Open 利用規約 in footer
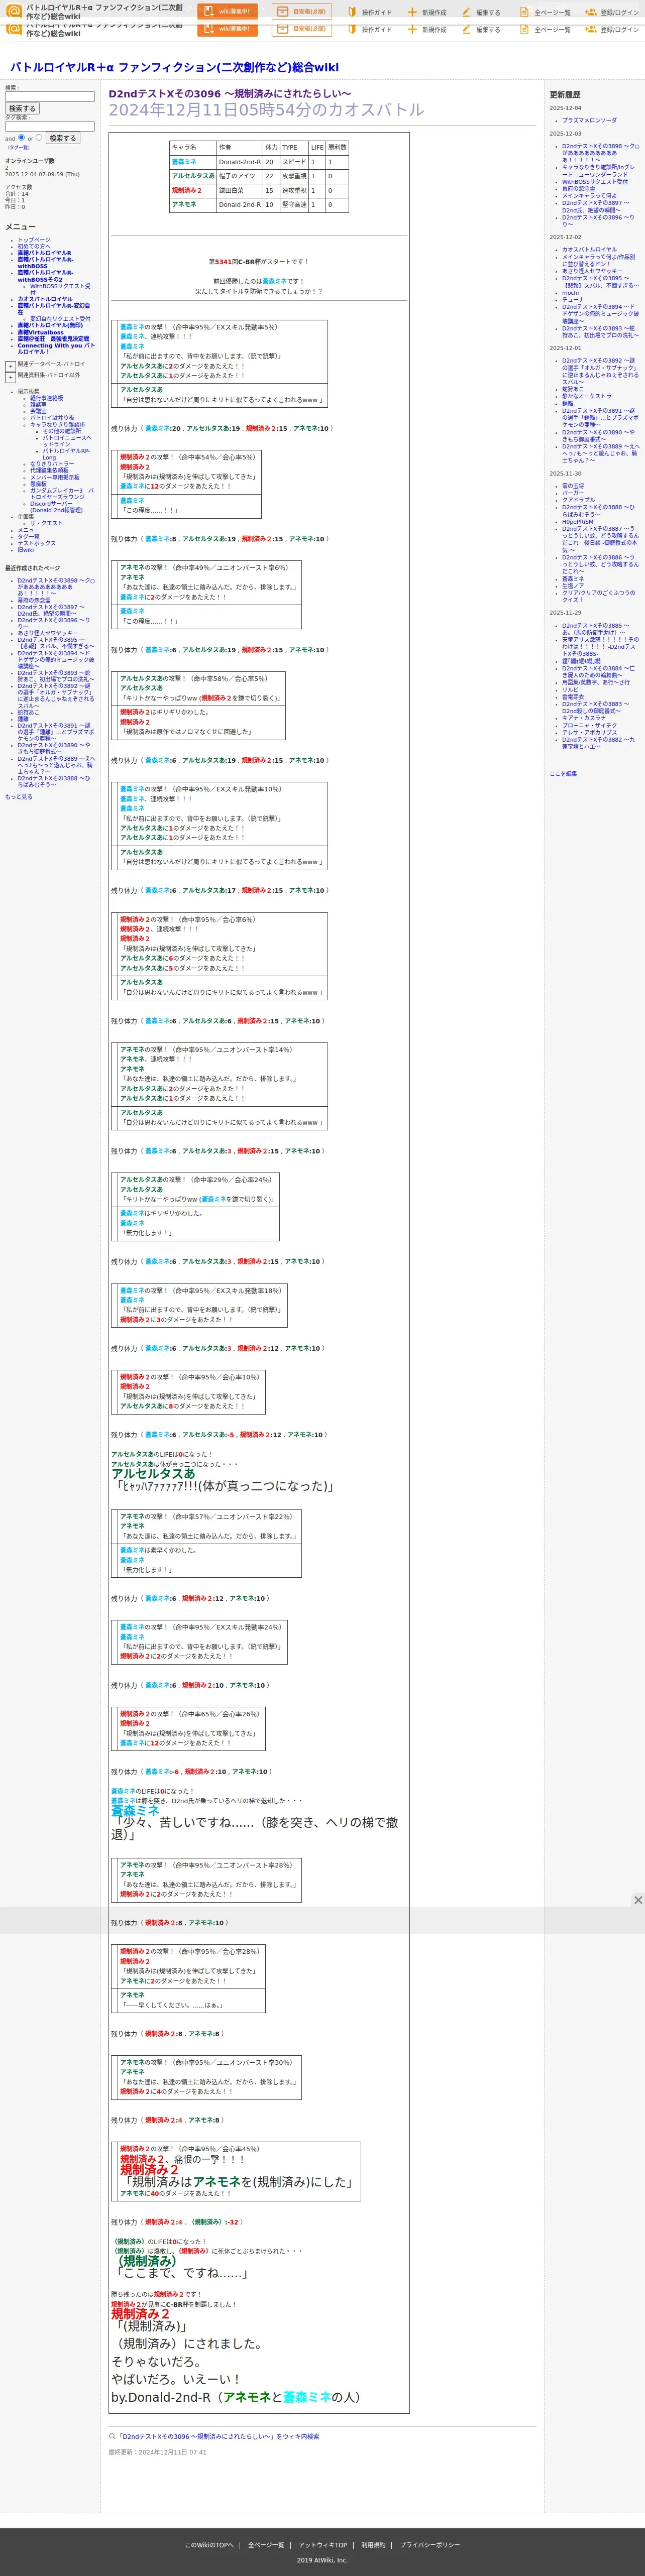The height and width of the screenshot is (2576, 645). click(x=373, y=2545)
